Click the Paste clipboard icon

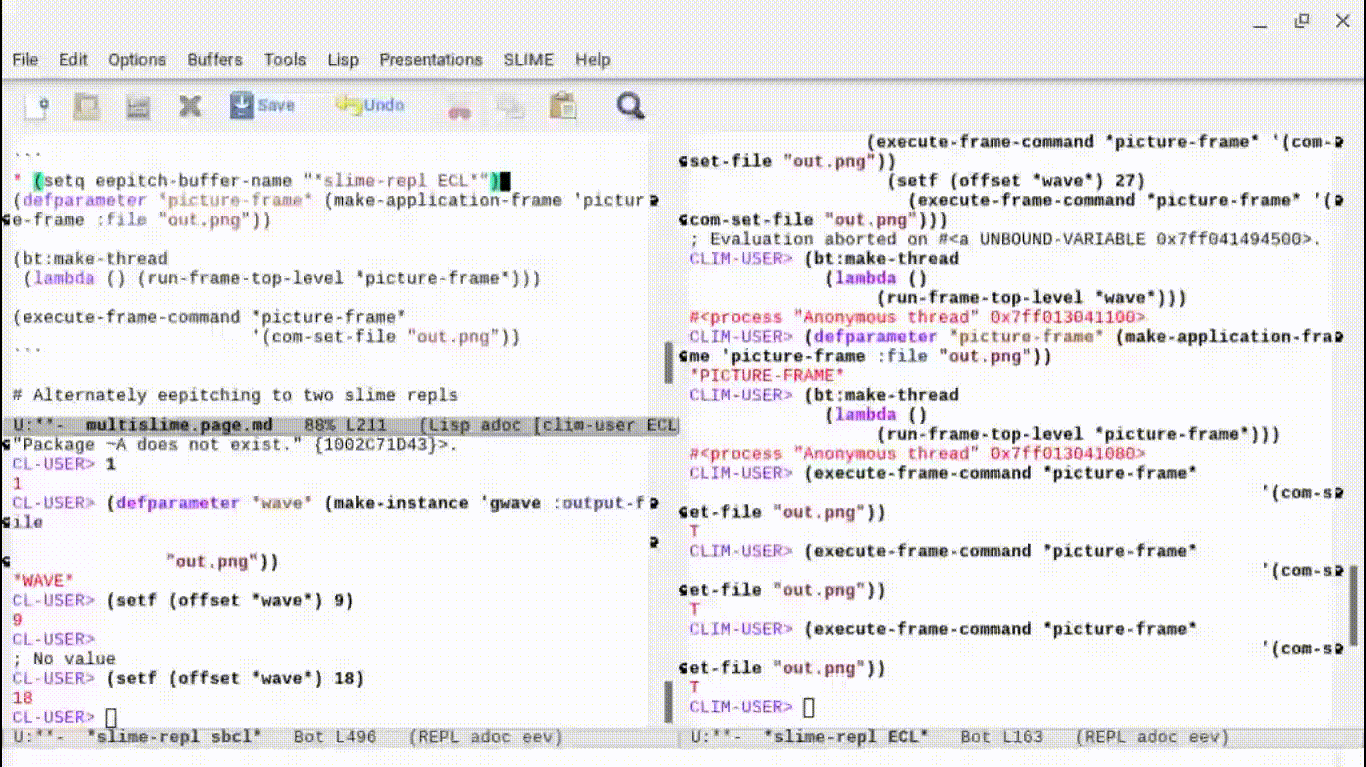click(563, 105)
